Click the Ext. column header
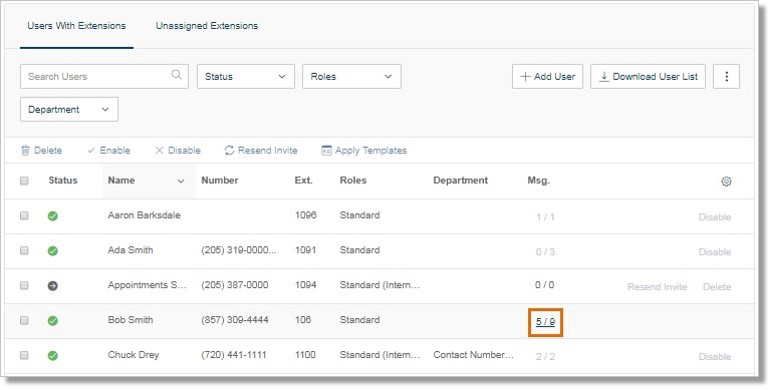 coord(303,180)
